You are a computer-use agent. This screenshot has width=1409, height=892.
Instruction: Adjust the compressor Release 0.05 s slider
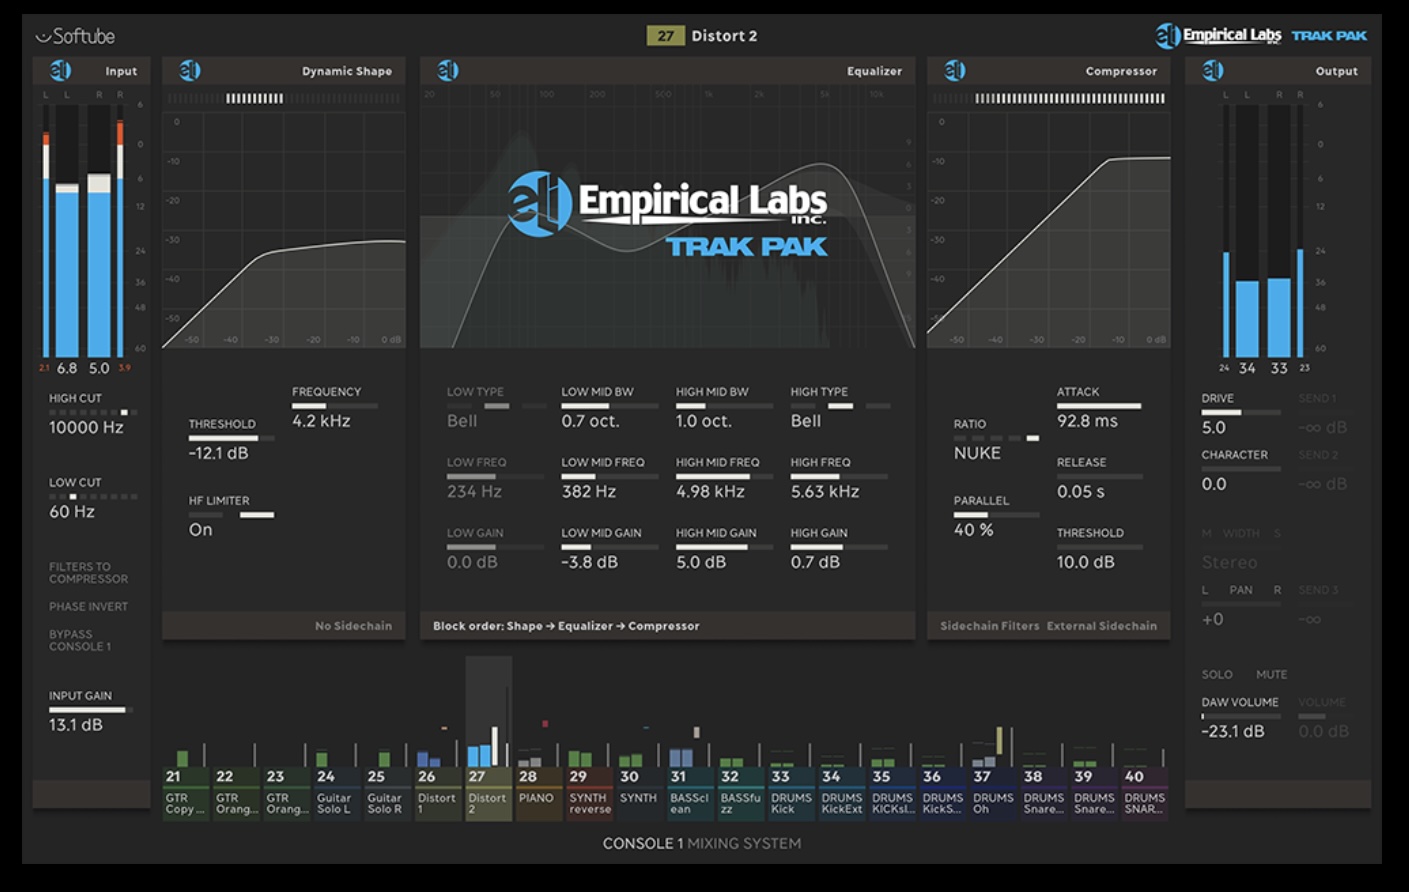click(x=1100, y=477)
